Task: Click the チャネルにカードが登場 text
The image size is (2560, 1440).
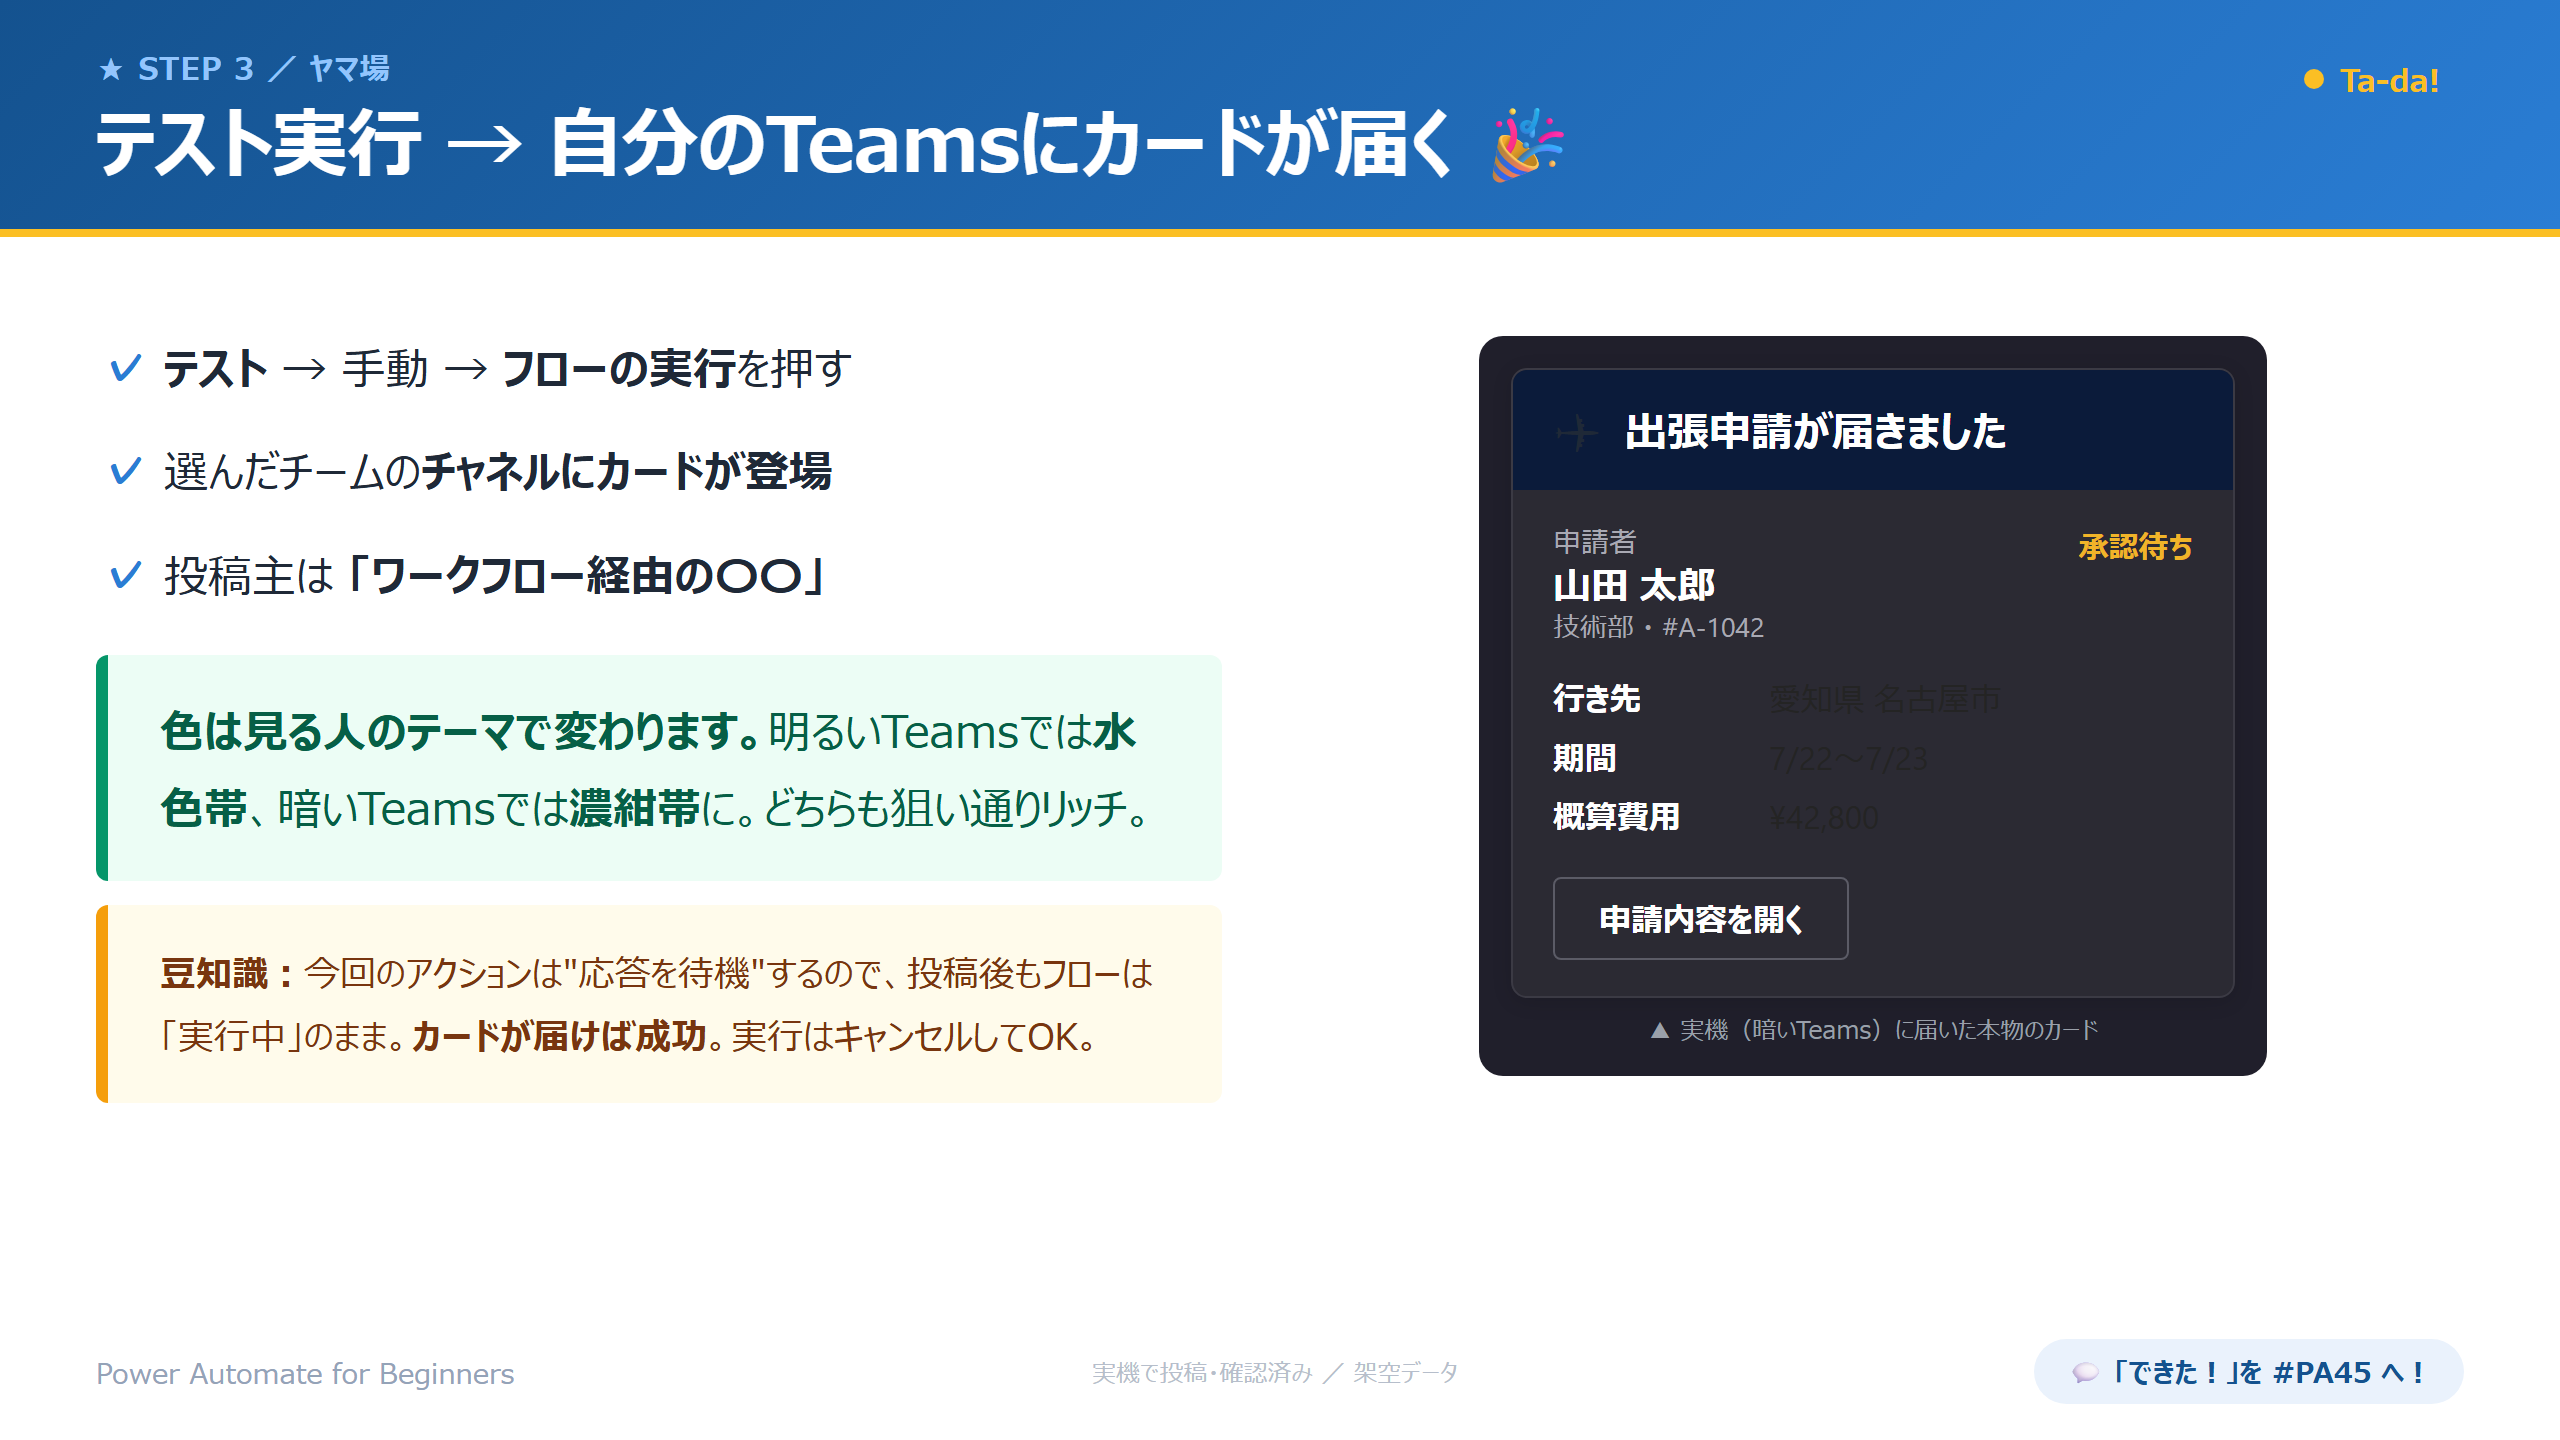Action: (x=627, y=471)
